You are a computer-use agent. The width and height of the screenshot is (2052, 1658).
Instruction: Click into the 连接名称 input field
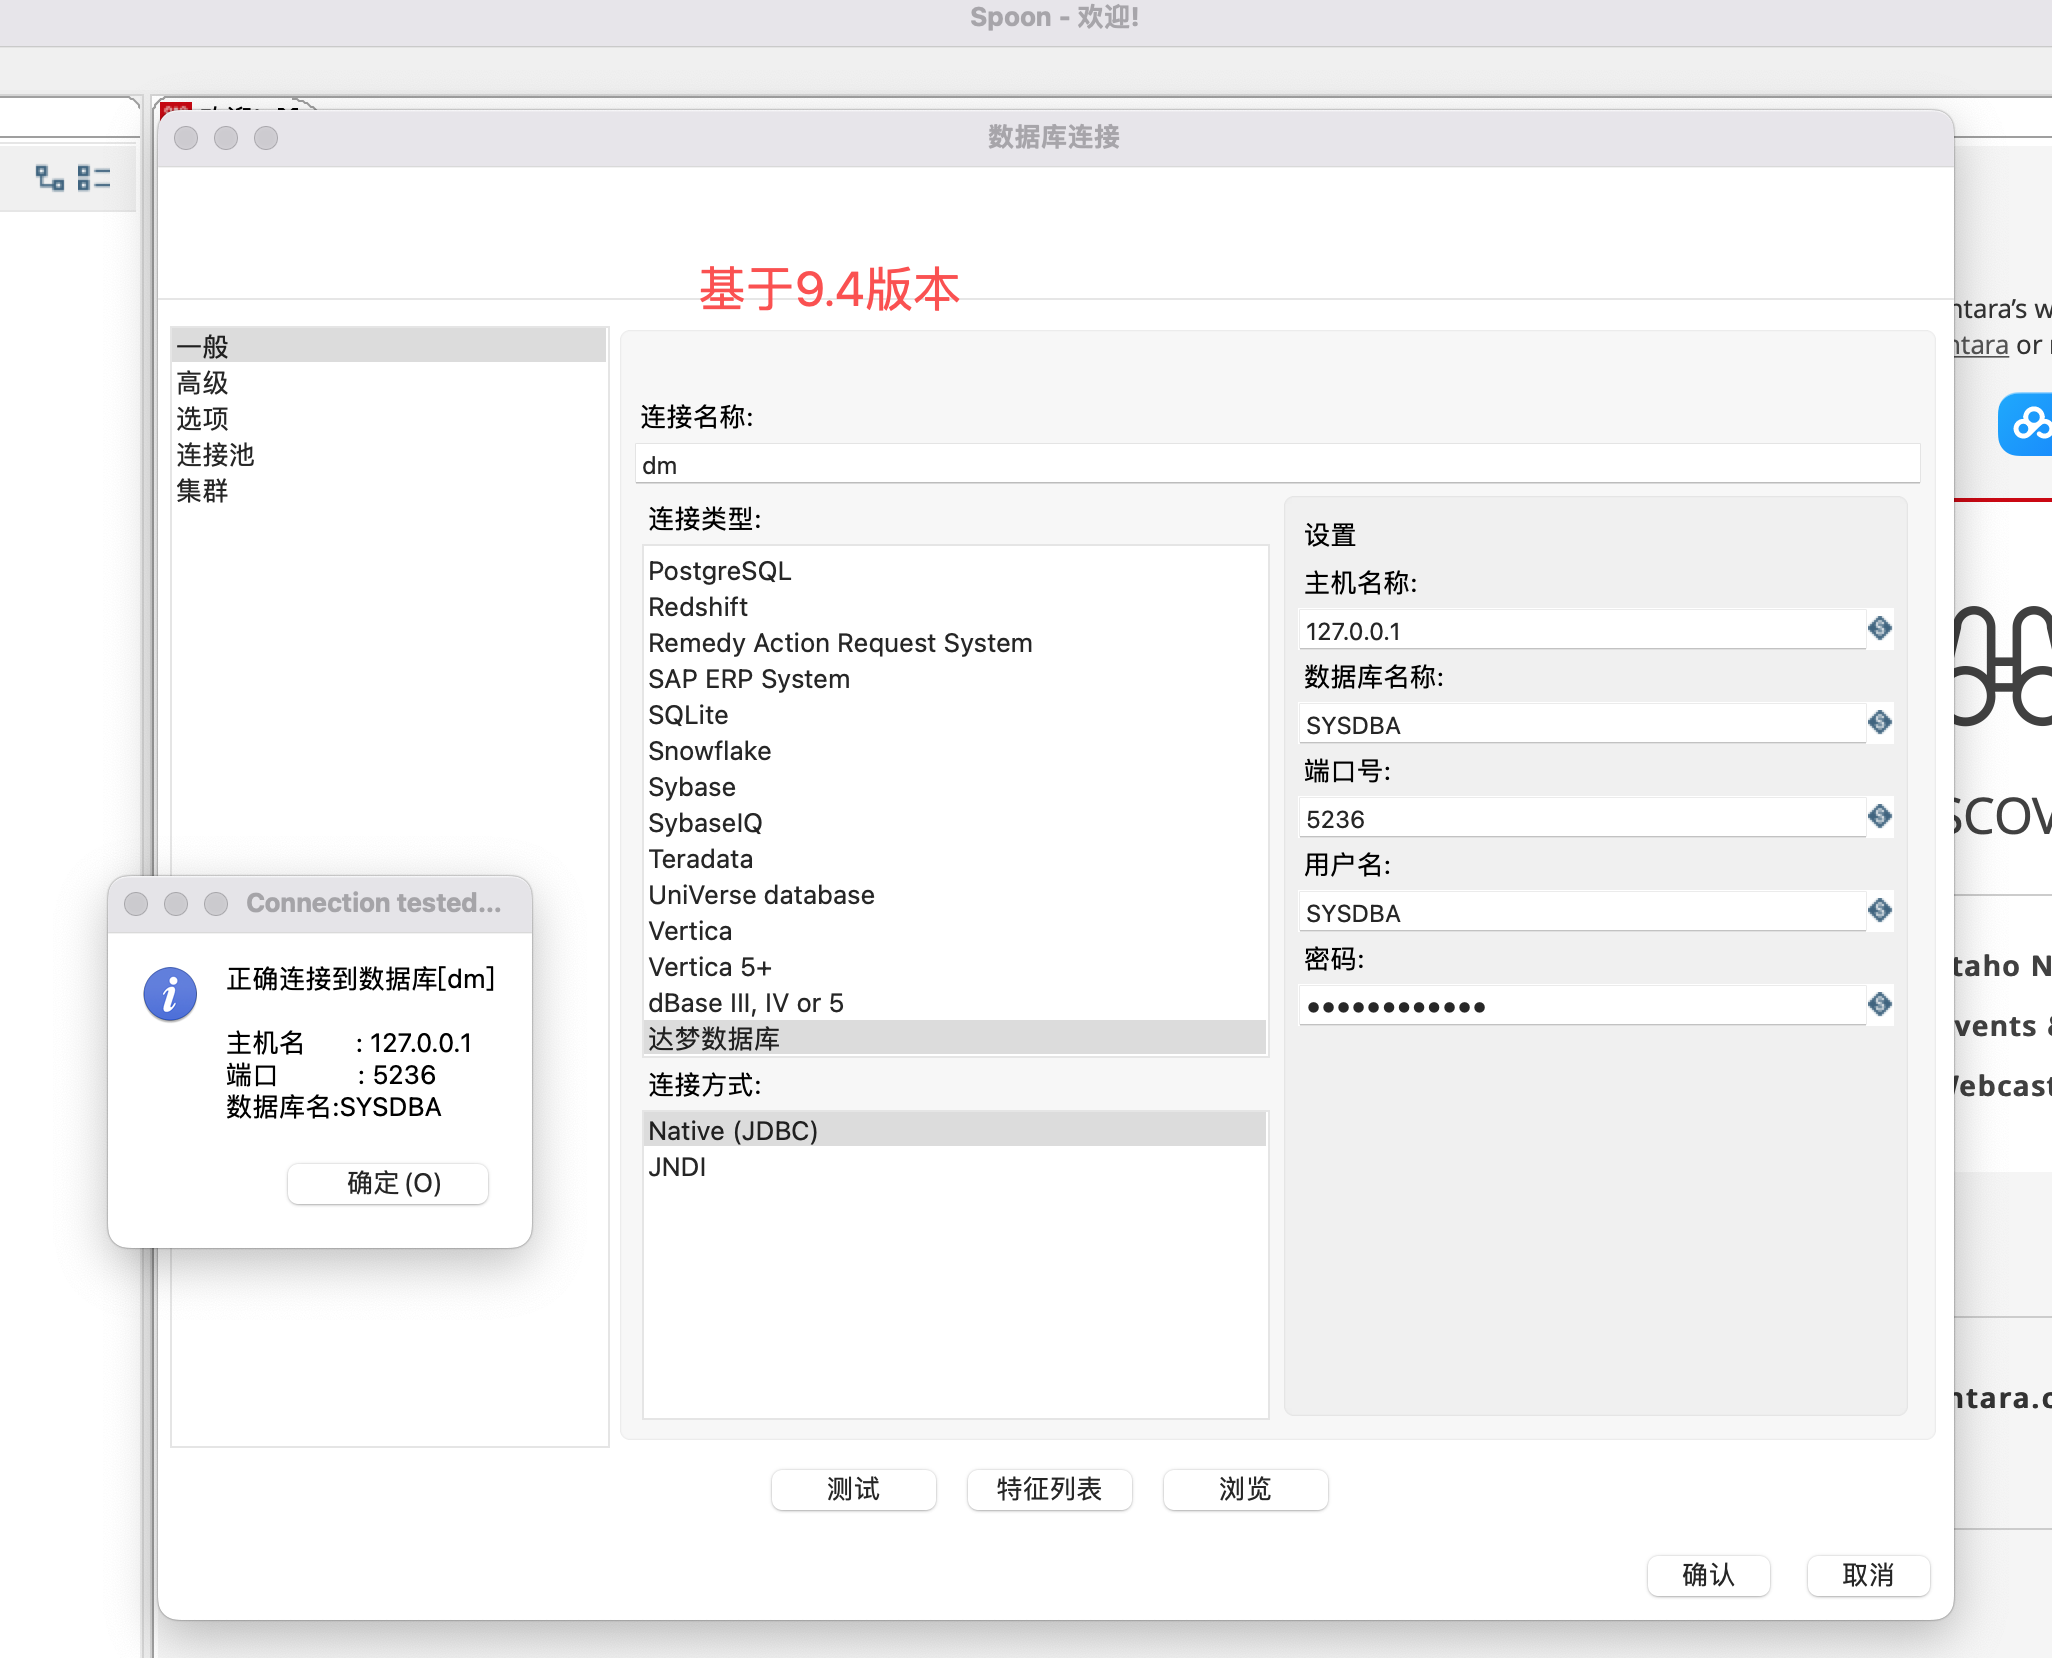pos(1276,465)
